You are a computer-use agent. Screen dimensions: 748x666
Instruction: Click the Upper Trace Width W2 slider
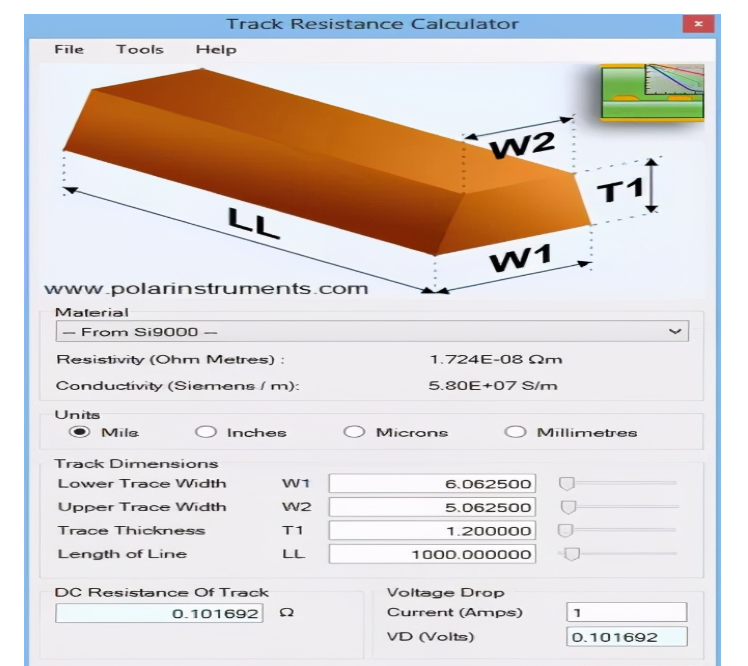[x=567, y=507]
